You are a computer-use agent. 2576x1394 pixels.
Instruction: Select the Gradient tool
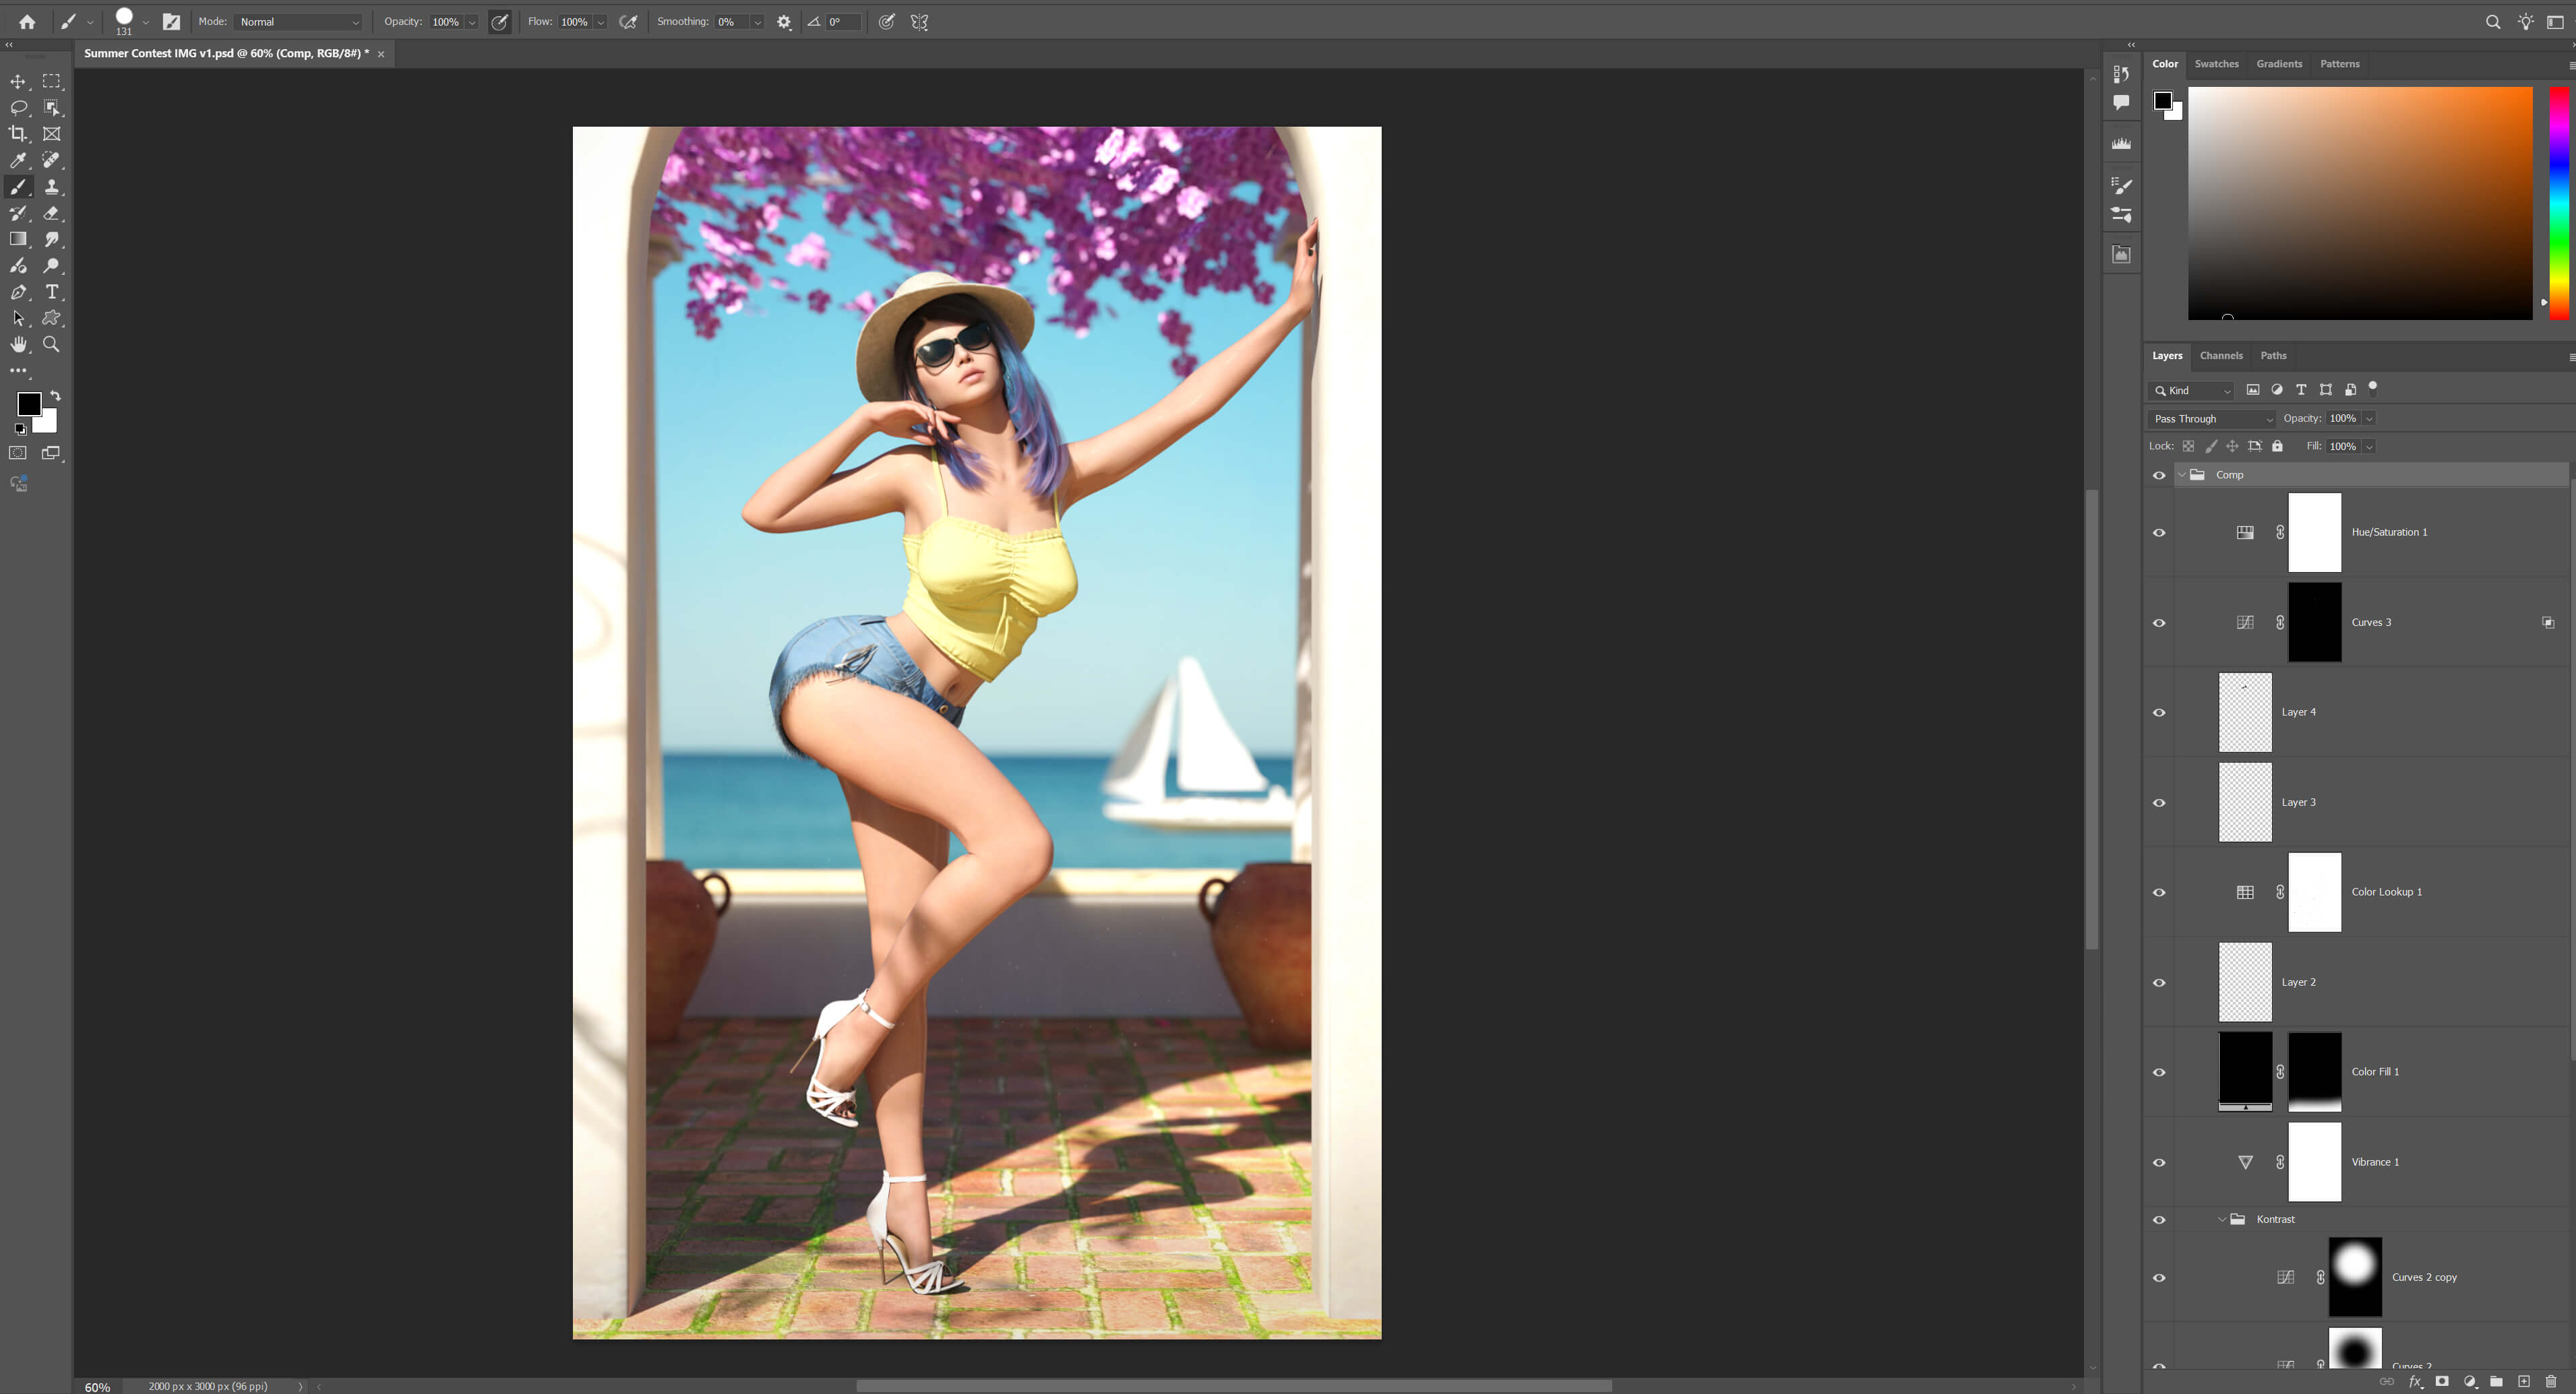tap(18, 239)
